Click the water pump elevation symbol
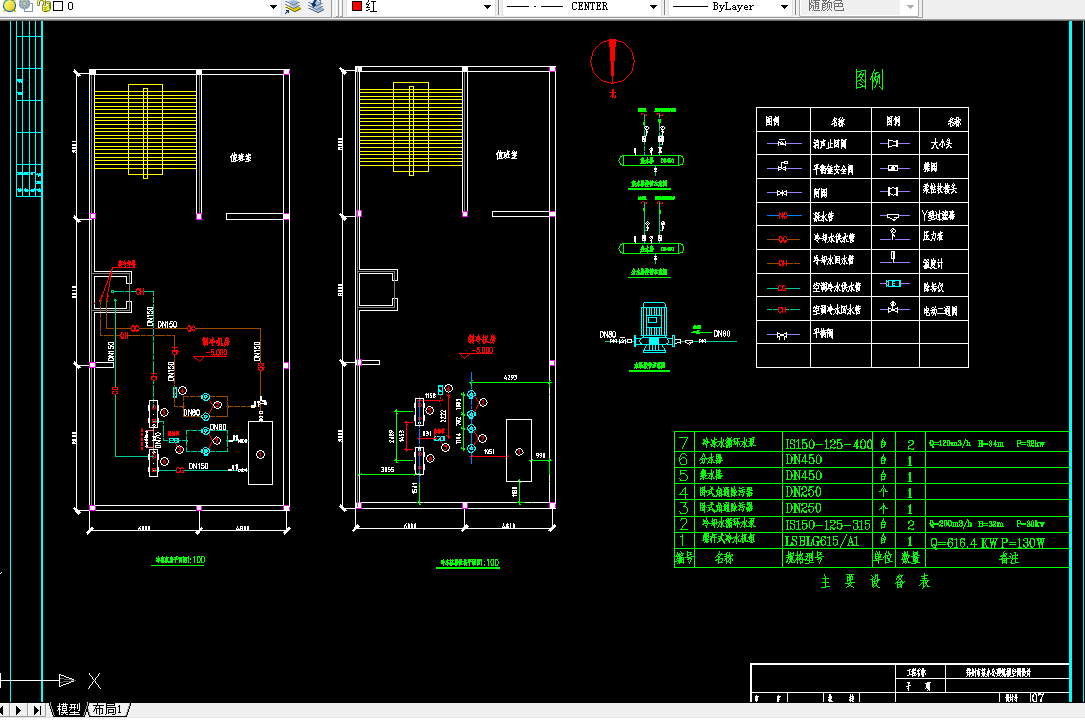The height and width of the screenshot is (720, 1085). coord(653,326)
